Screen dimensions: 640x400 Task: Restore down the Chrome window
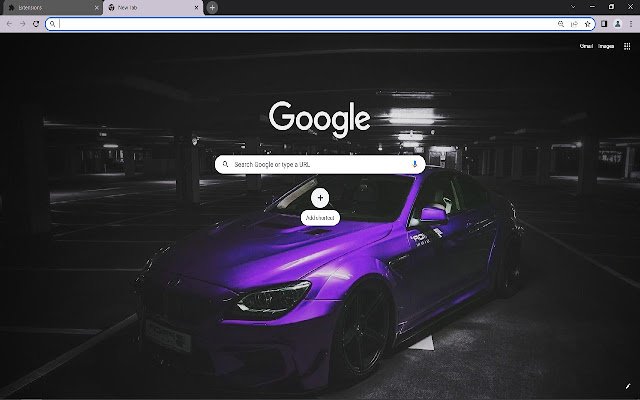[611, 7]
